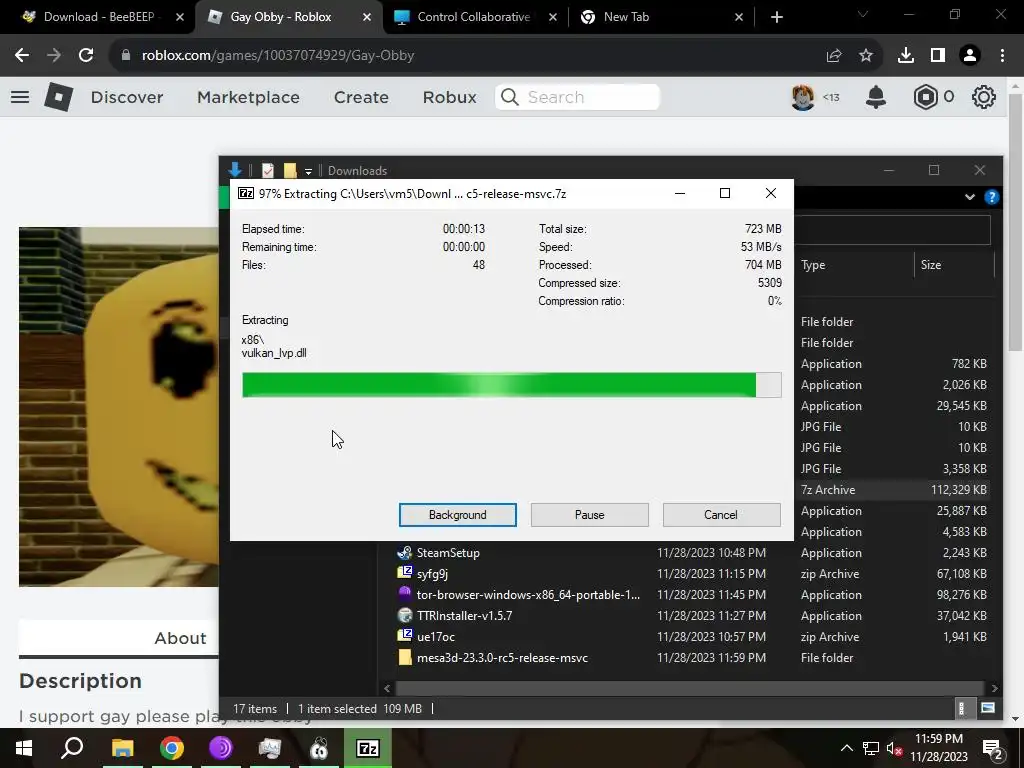Screen dimensions: 1024x768
Task: Open volume control in tray
Action: tap(894, 748)
